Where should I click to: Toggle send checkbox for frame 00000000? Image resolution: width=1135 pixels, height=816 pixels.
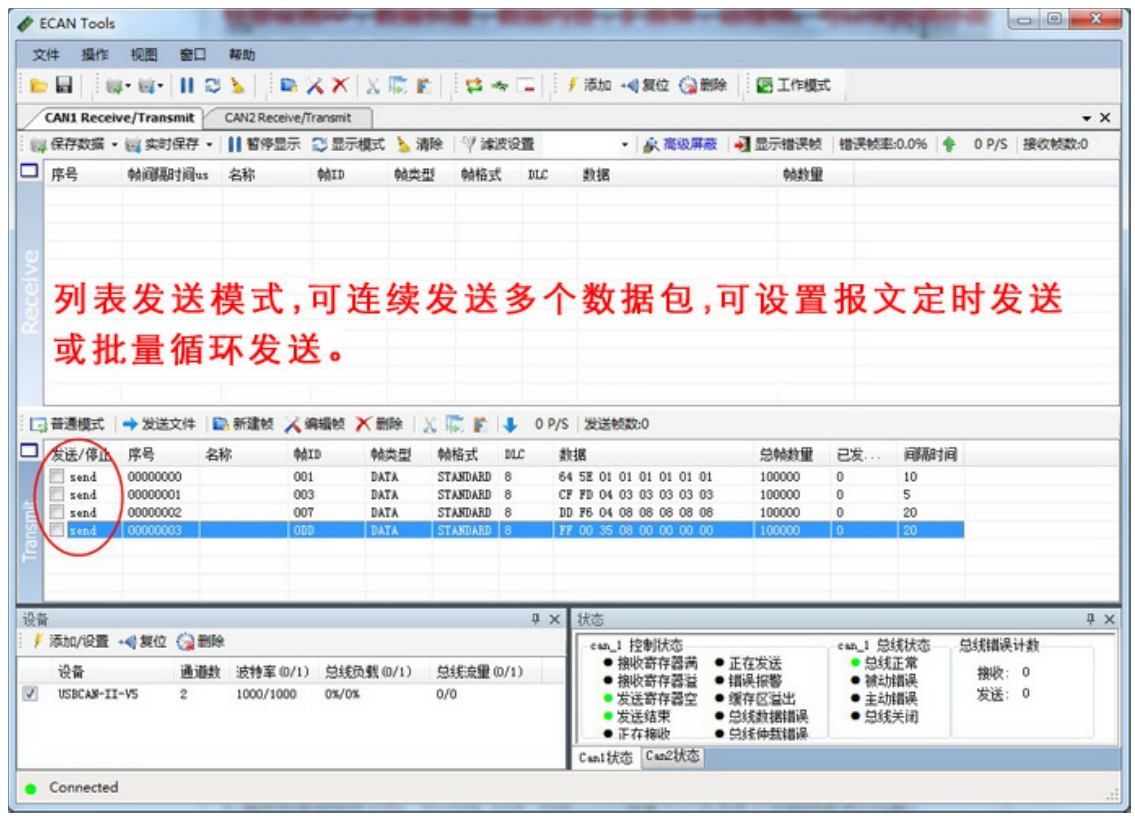point(56,476)
